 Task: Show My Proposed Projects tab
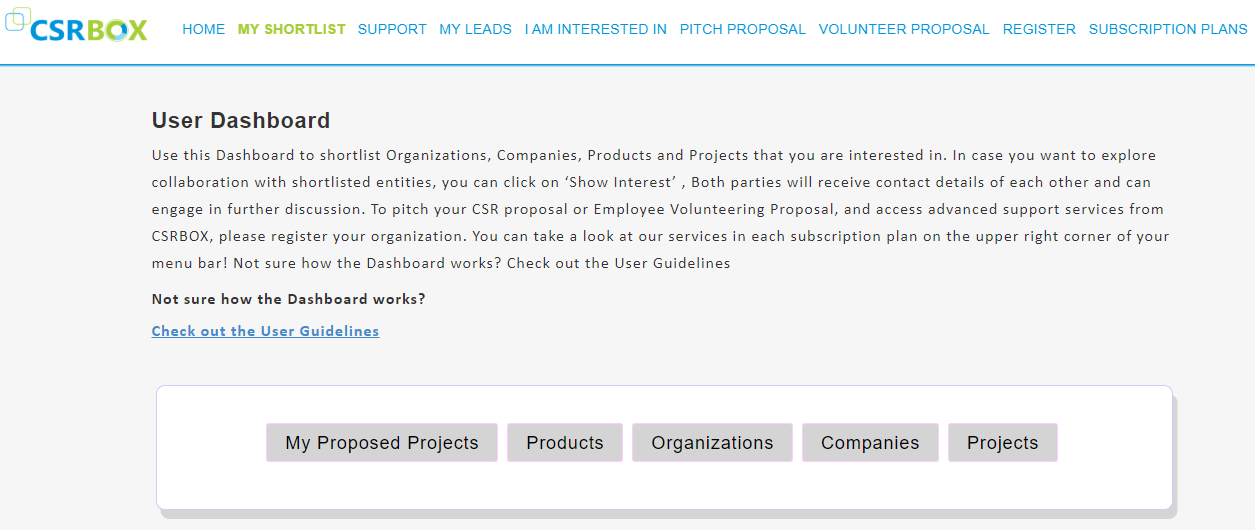click(382, 443)
